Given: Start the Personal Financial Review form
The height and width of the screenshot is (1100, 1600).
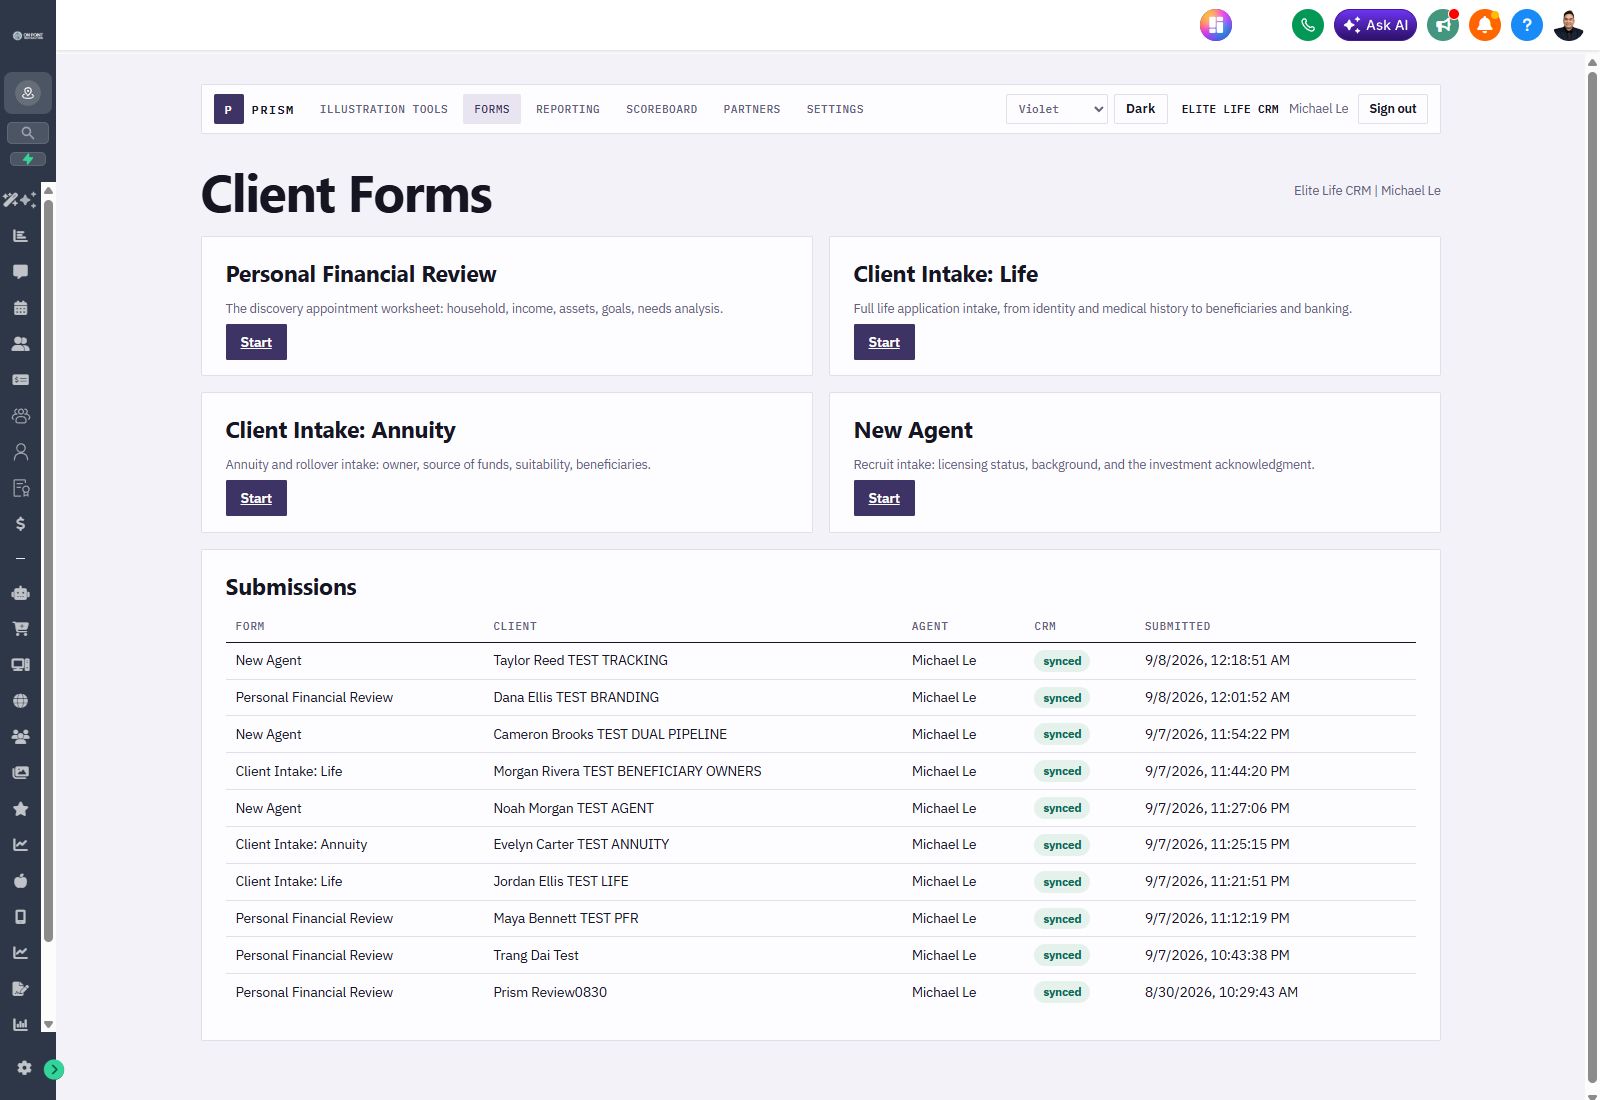Looking at the screenshot, I should click(x=256, y=342).
